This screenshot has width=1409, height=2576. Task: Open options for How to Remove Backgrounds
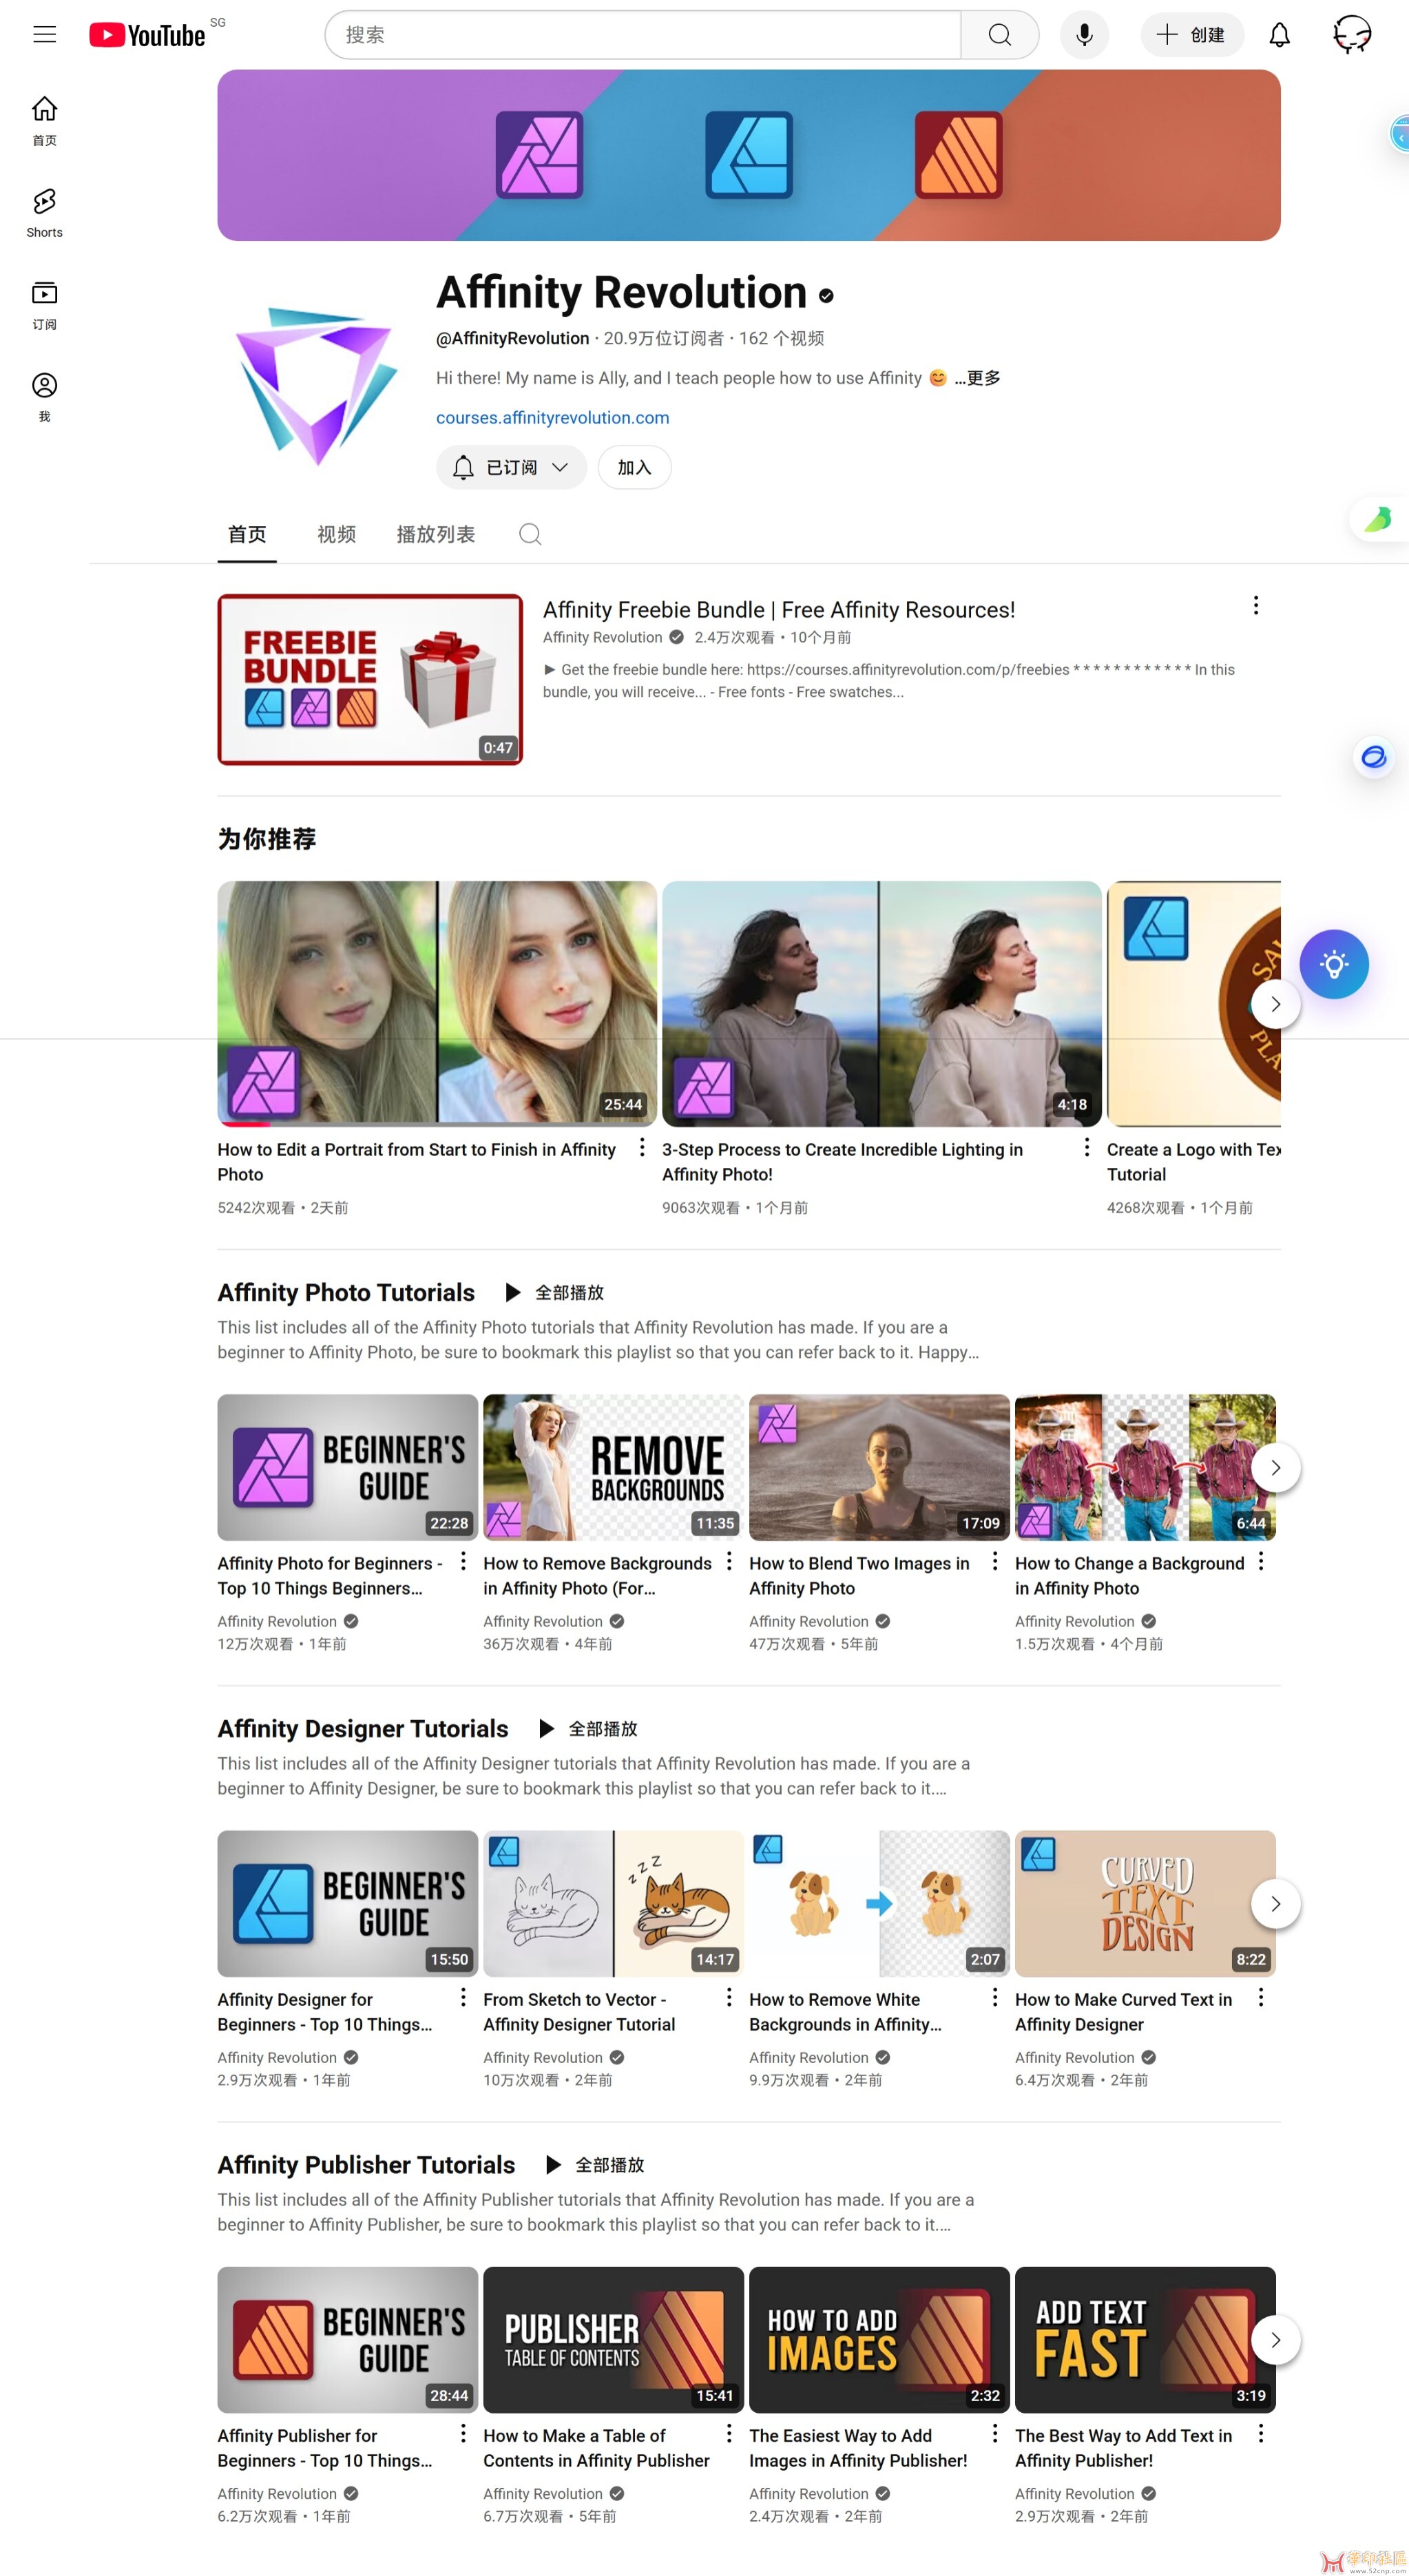point(729,1561)
